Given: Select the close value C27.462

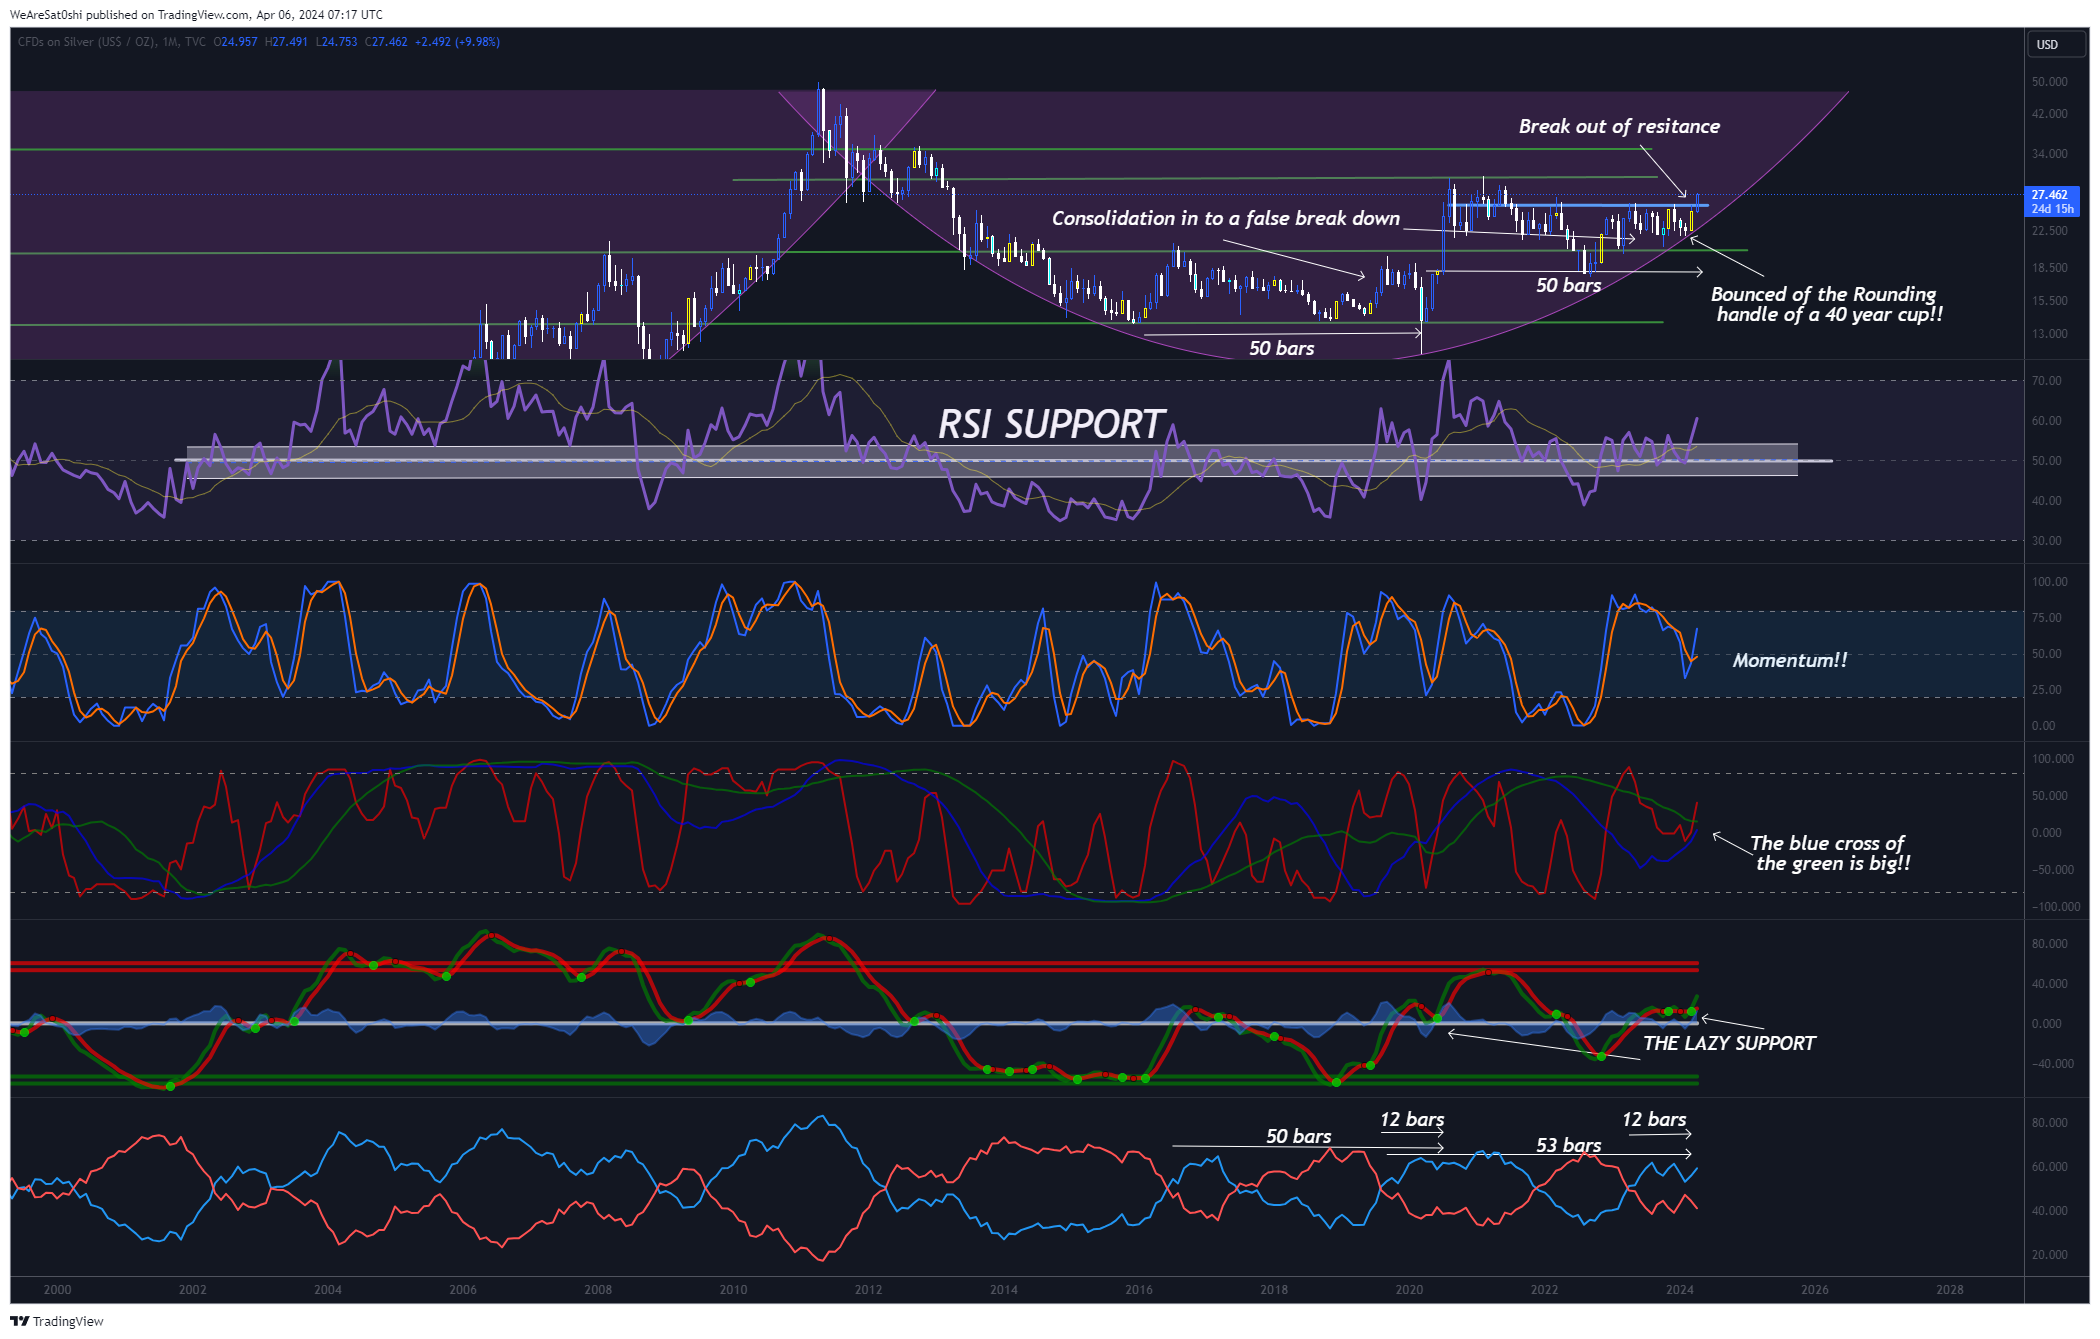Looking at the screenshot, I should (x=386, y=42).
